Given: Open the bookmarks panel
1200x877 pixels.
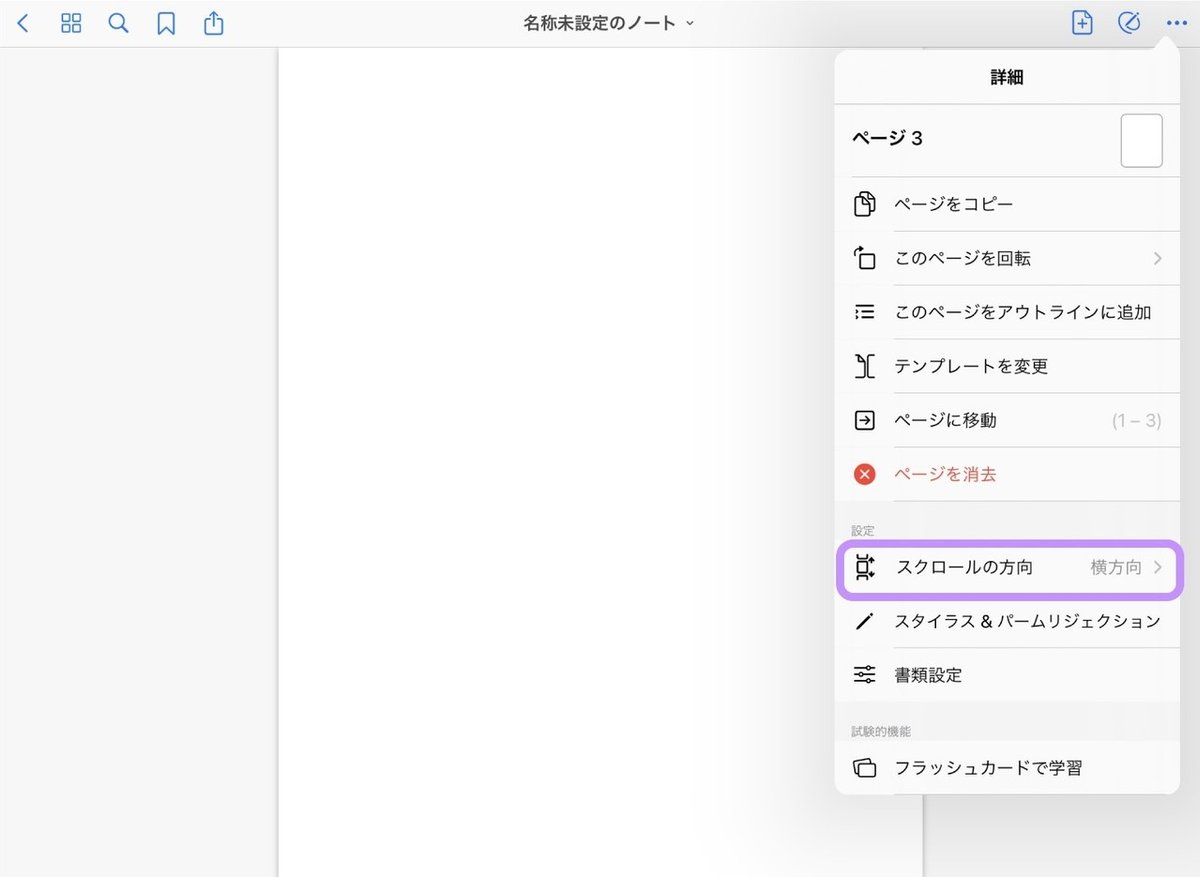Looking at the screenshot, I should click(165, 22).
